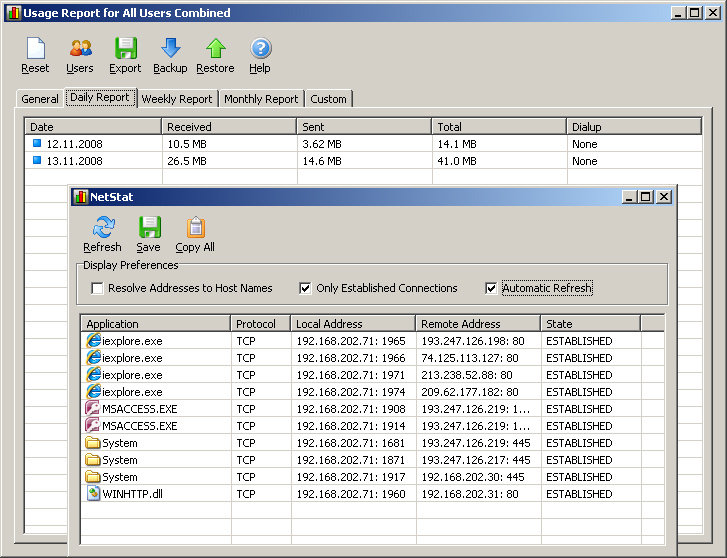Click the System folder icon on port 1917 row

point(93,476)
